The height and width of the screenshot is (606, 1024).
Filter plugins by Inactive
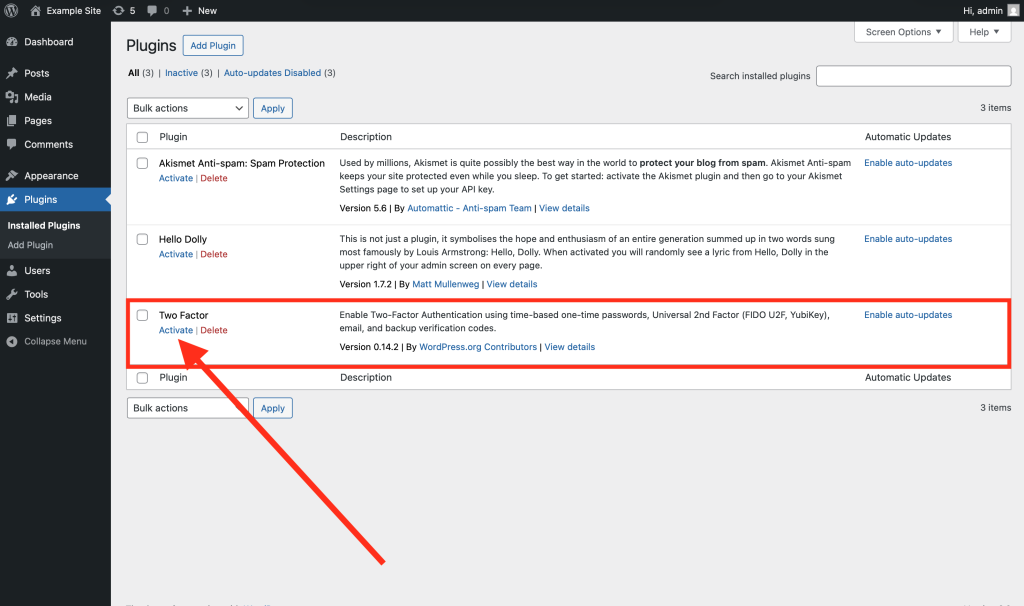pyautogui.click(x=181, y=73)
